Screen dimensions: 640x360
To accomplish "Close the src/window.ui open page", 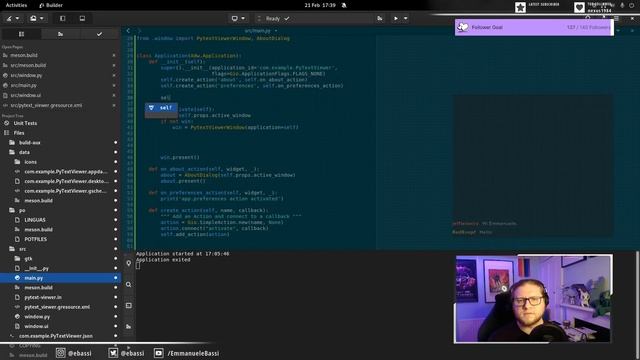I will pyautogui.click(x=114, y=95).
